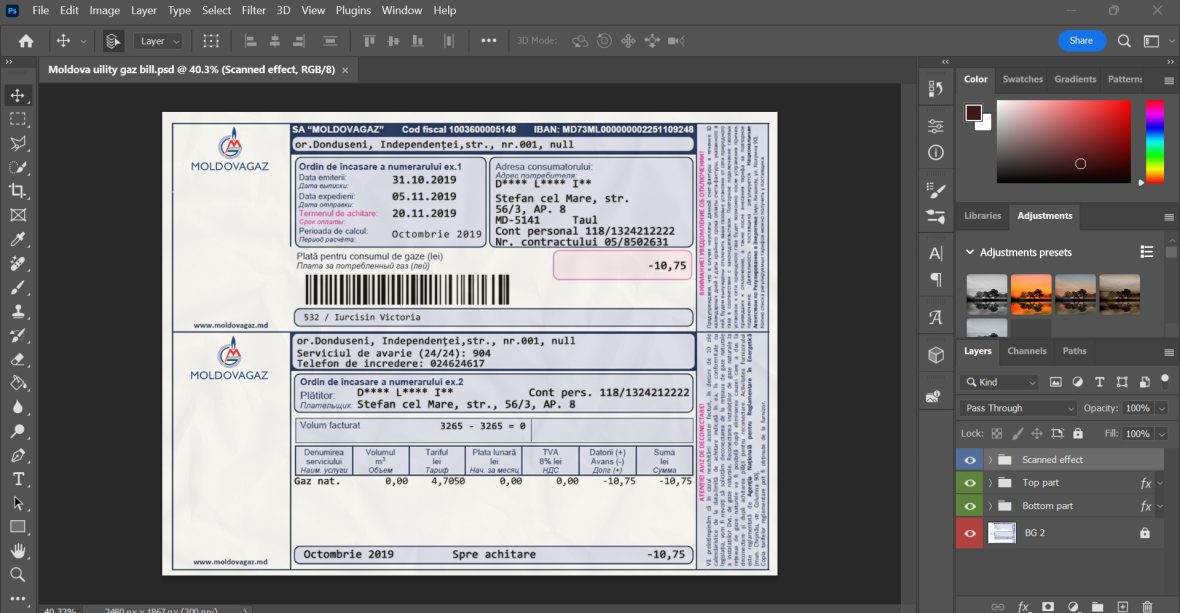The image size is (1180, 613).
Task: Open the Opacity value dropdown arrow
Action: coord(1161,408)
